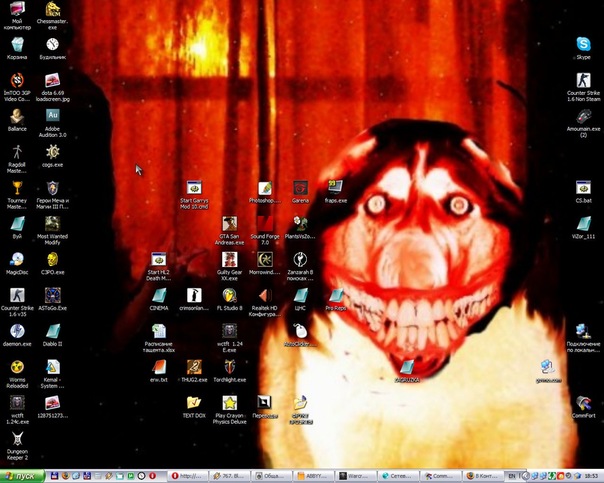Open the wctft 1.24 E.exe icon
The height and width of the screenshot is (483, 604).
click(x=230, y=338)
